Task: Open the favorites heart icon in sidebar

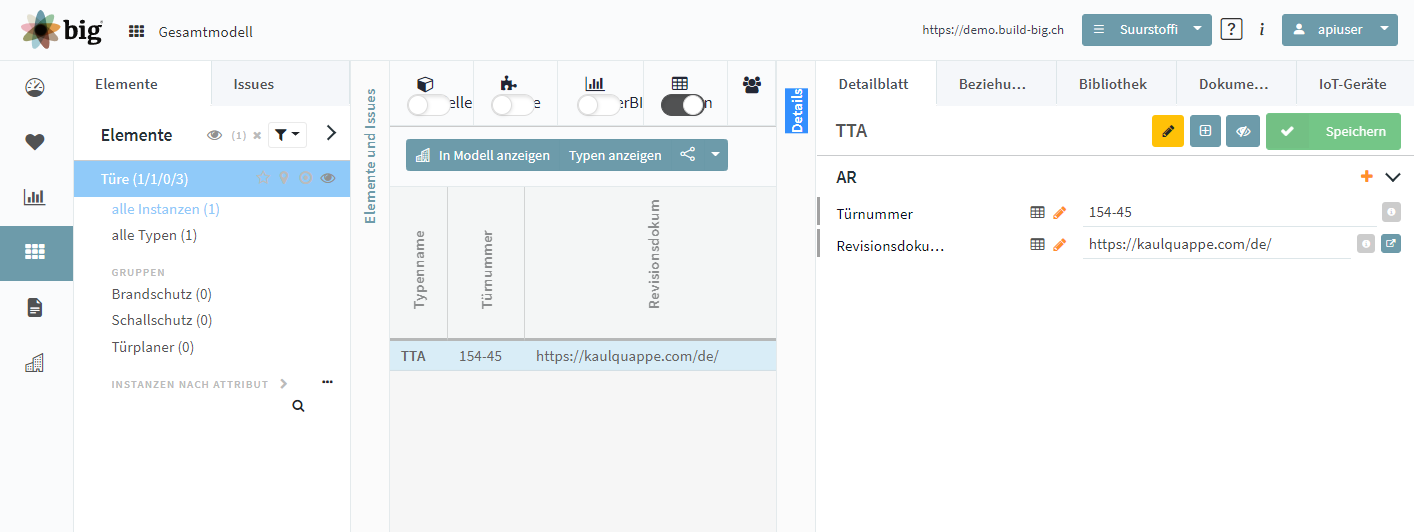Action: pyautogui.click(x=35, y=142)
